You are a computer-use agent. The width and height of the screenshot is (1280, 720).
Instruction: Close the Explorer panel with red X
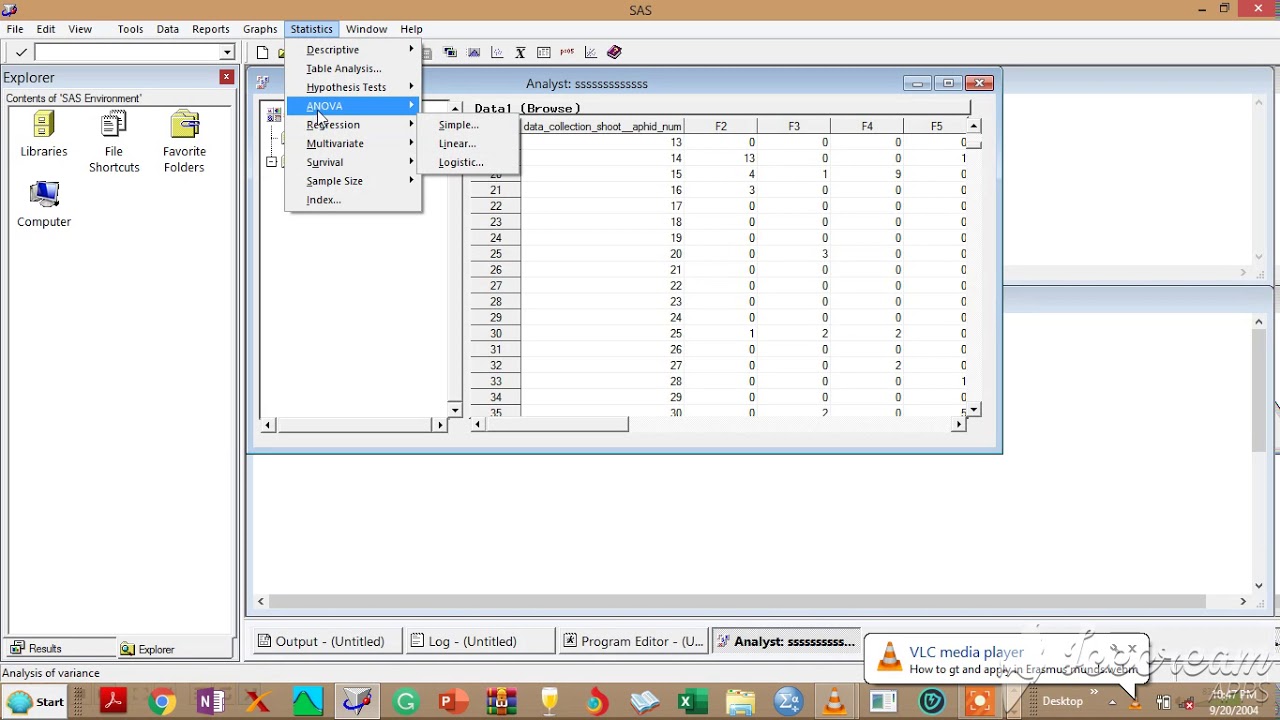[226, 77]
